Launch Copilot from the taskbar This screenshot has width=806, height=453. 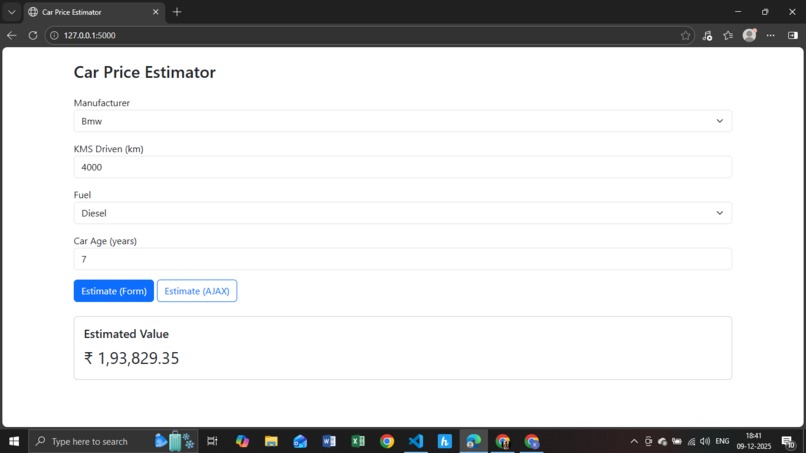pyautogui.click(x=242, y=441)
